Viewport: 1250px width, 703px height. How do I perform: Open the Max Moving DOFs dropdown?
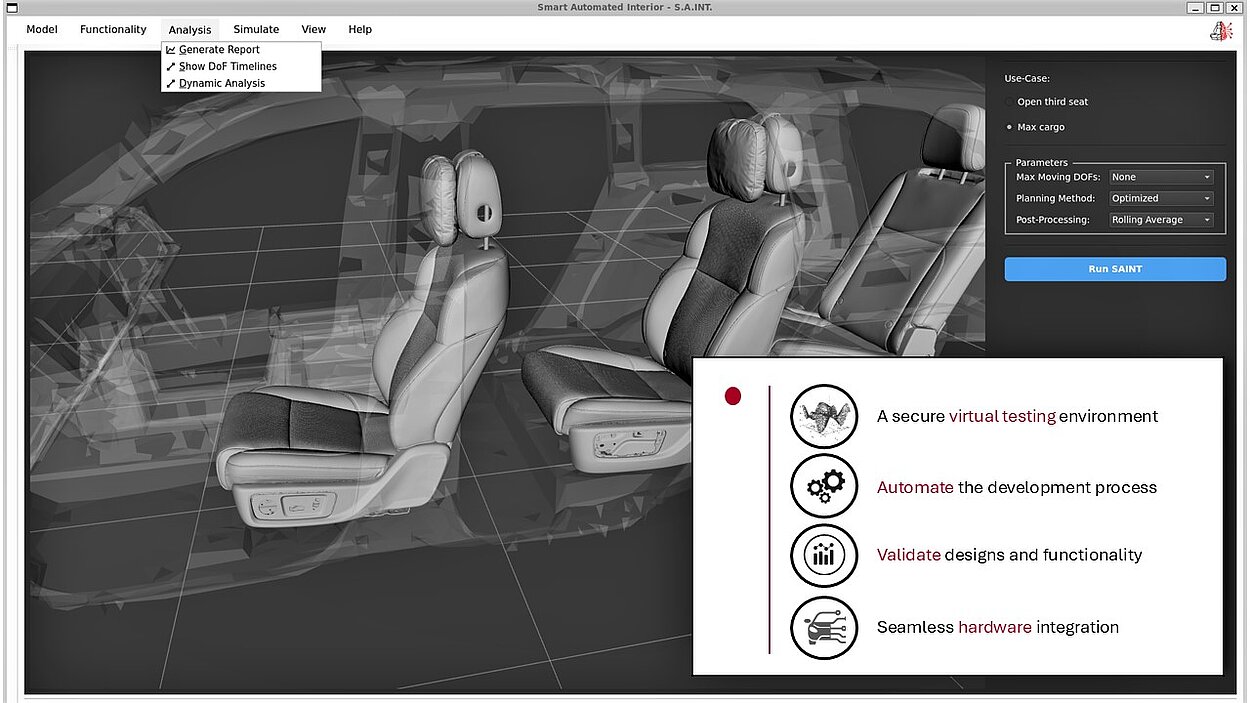pos(1161,177)
